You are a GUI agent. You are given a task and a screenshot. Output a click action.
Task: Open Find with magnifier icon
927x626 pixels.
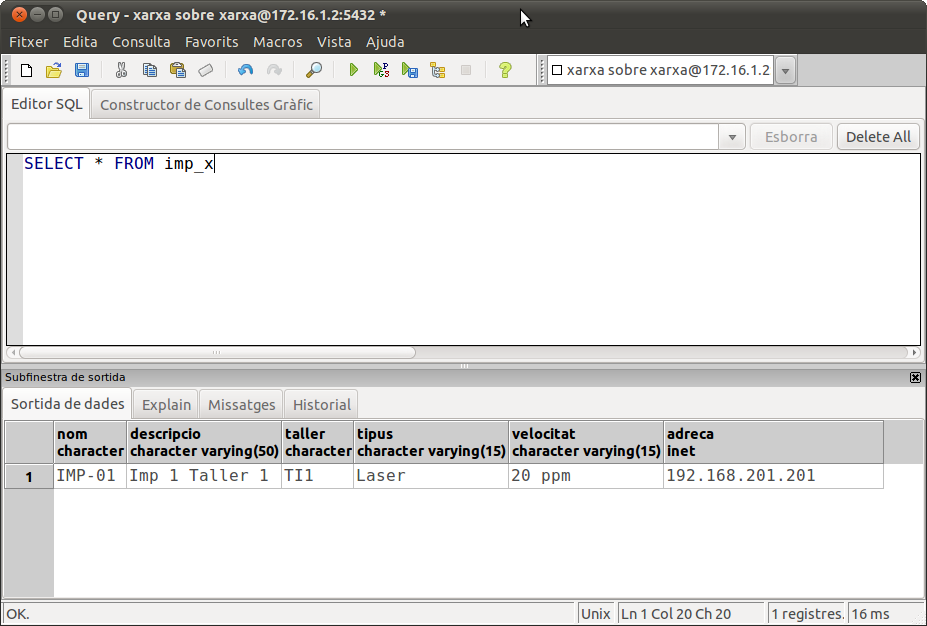point(314,70)
